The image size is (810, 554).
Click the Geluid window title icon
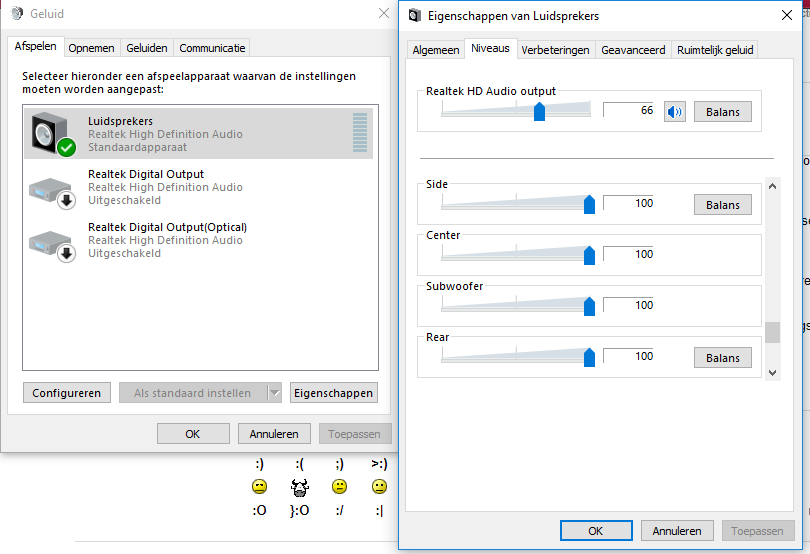click(16, 14)
